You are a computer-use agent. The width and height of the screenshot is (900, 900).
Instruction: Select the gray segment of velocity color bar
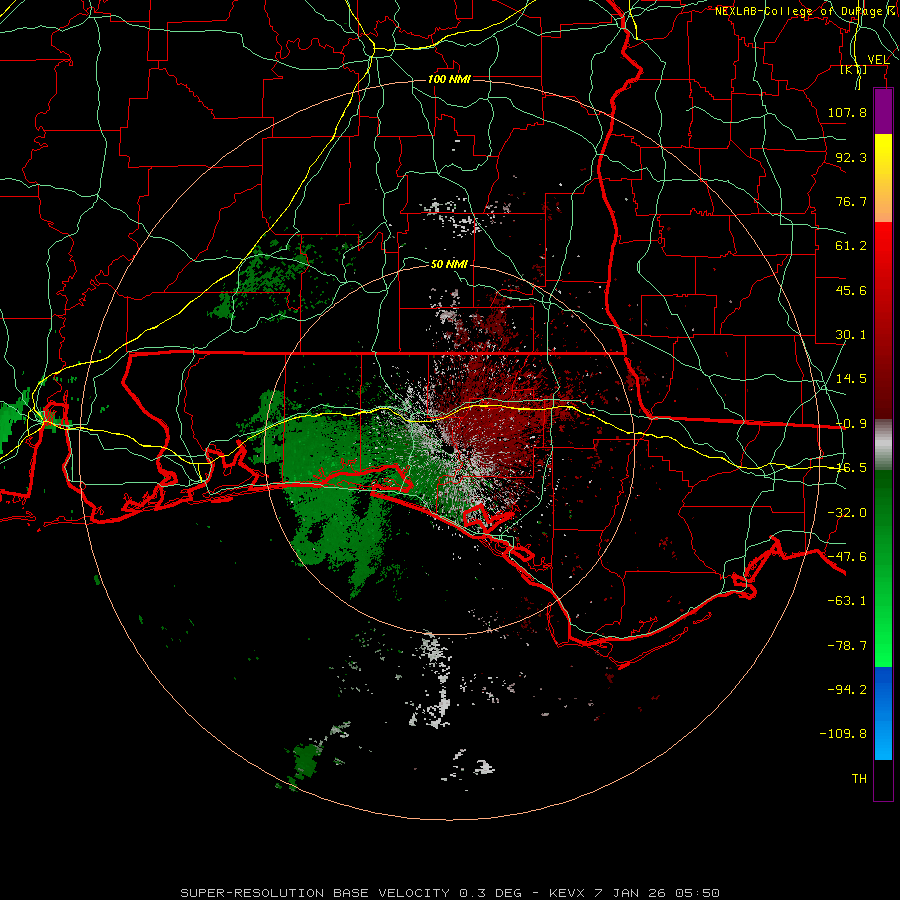[883, 445]
